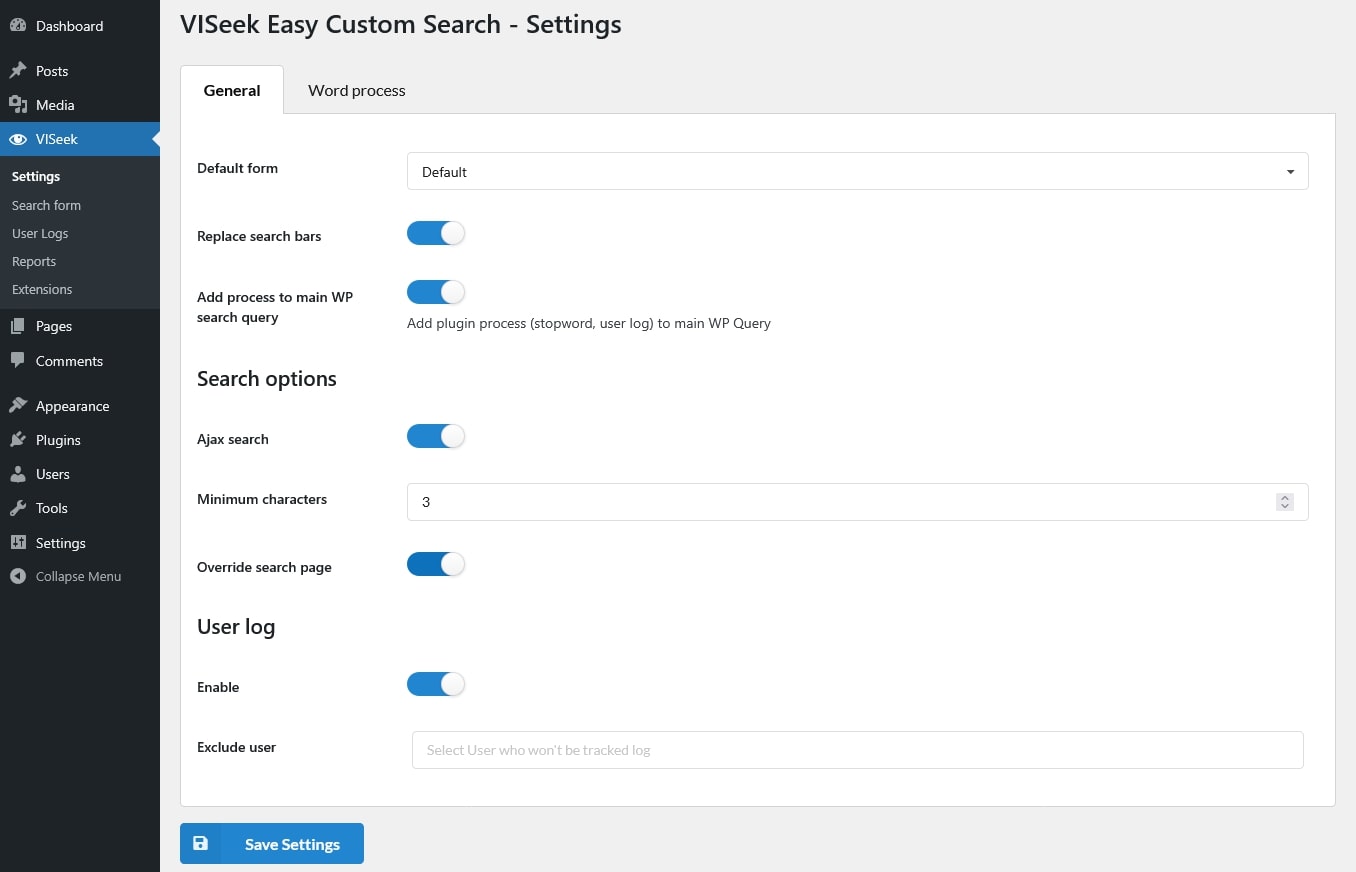This screenshot has height=872, width=1356.
Task: Open the Media library icon
Action: point(18,105)
